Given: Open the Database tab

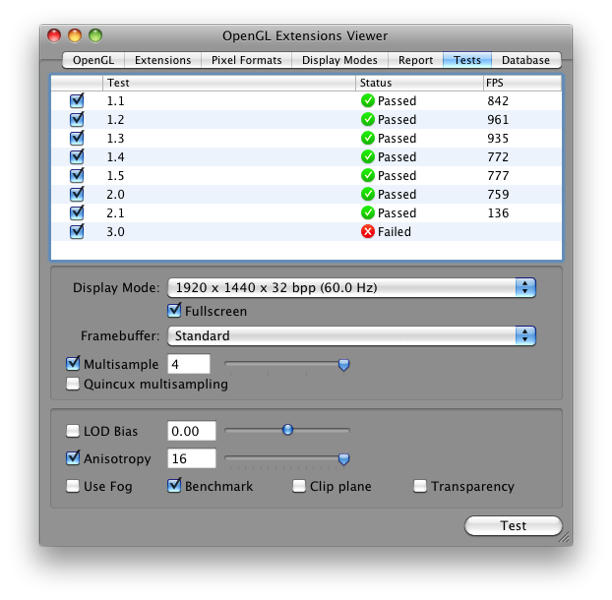Looking at the screenshot, I should click(526, 60).
